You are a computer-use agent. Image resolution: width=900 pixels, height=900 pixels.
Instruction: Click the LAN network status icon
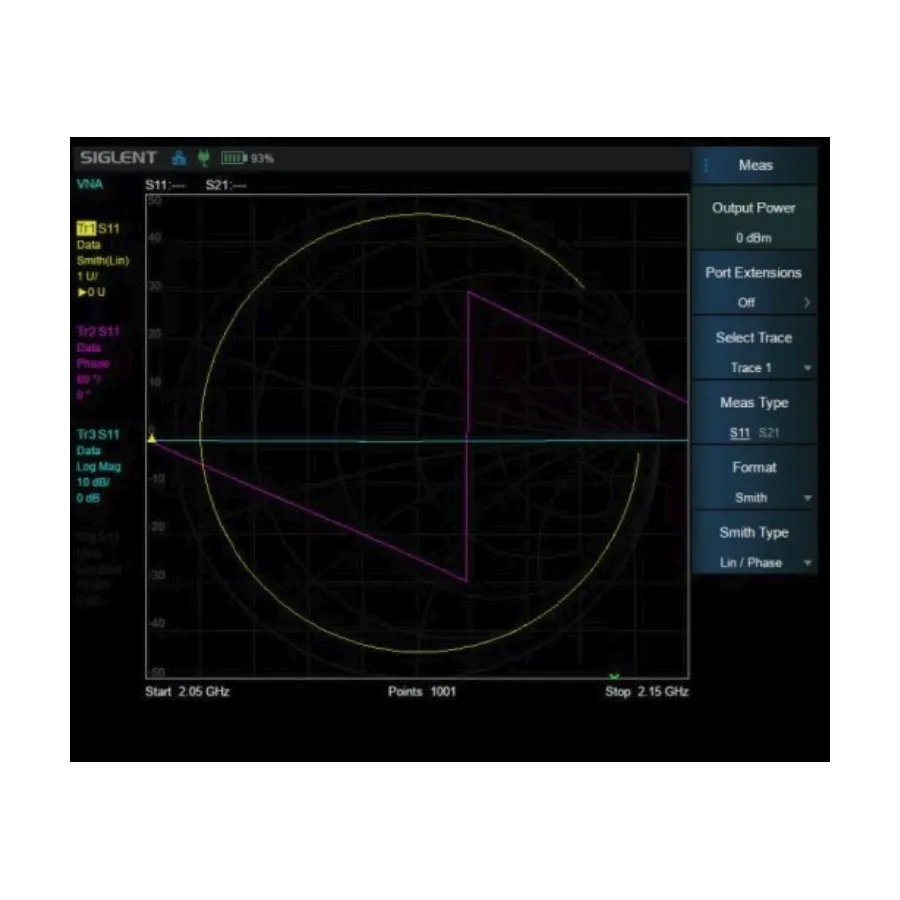[178, 157]
